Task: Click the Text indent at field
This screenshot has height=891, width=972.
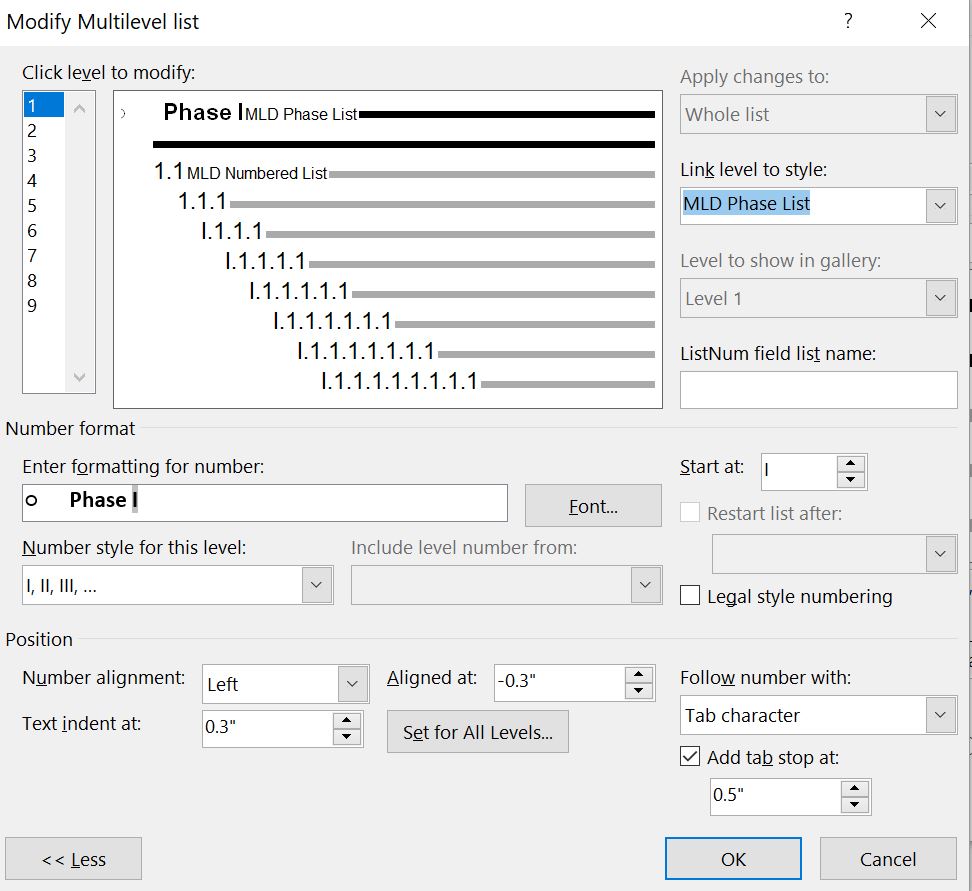Action: (268, 729)
